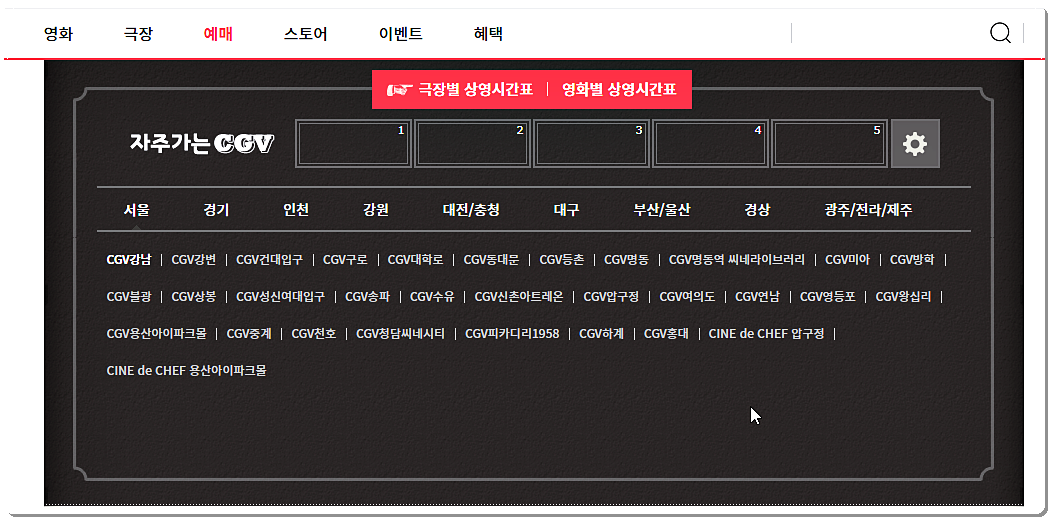Image resolution: width=1051 pixels, height=520 pixels.
Task: Select the 대구 region tab
Action: click(566, 210)
